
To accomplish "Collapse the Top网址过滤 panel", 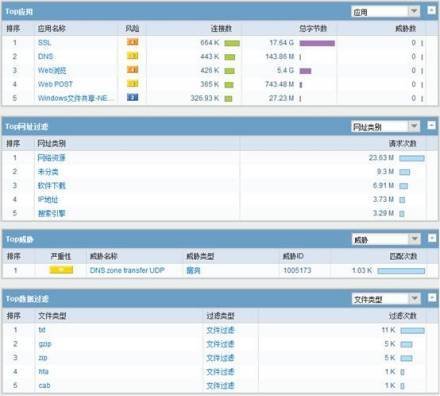I will coord(432,125).
